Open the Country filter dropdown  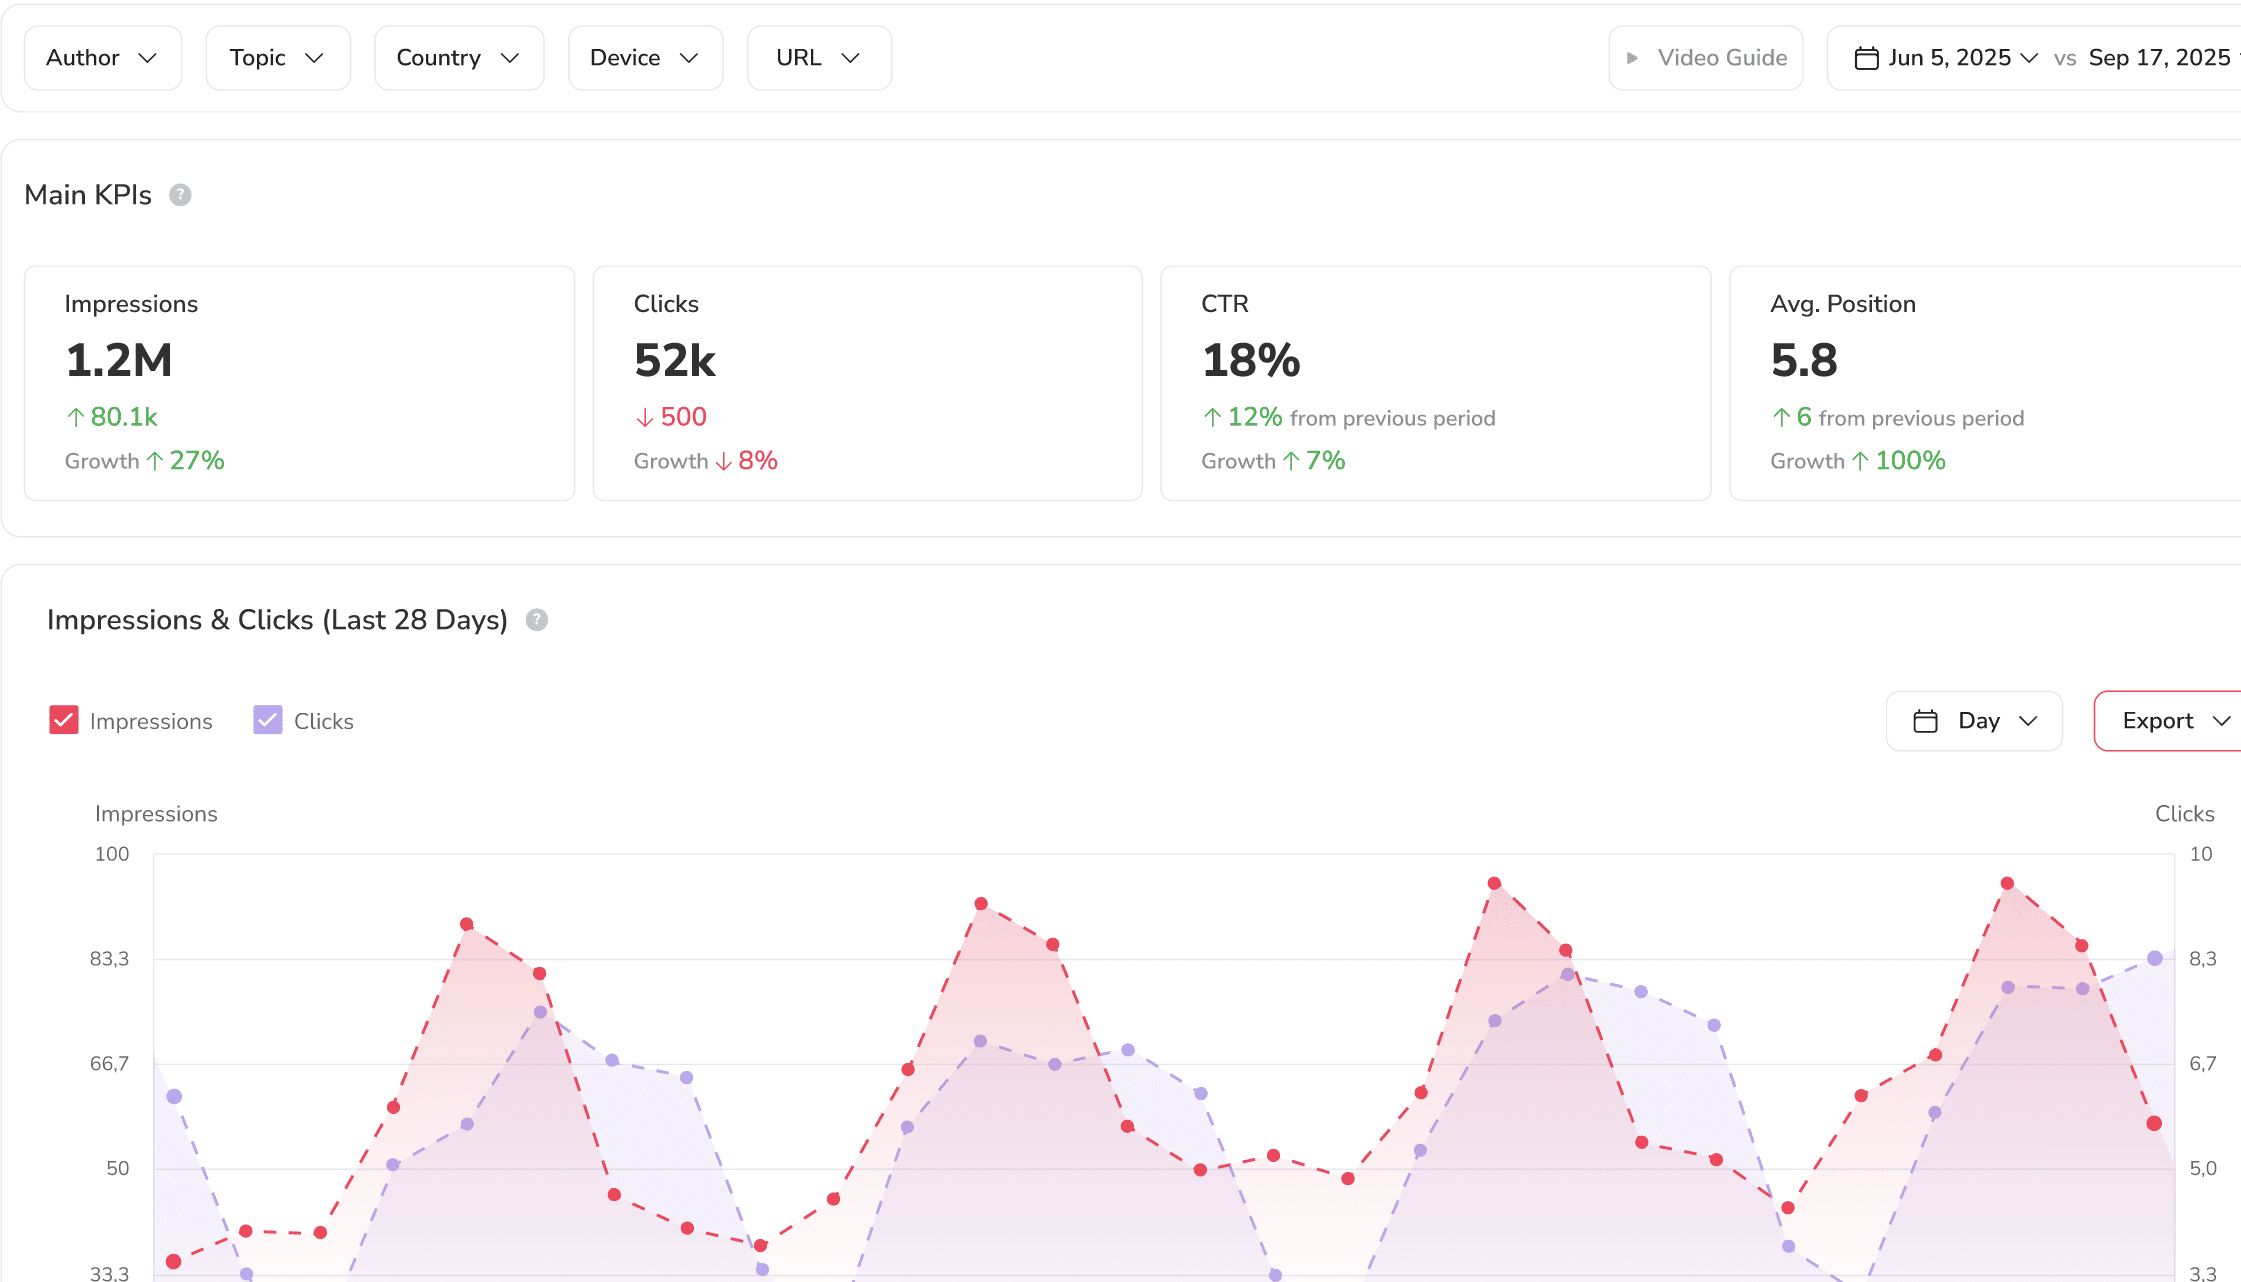pos(459,58)
